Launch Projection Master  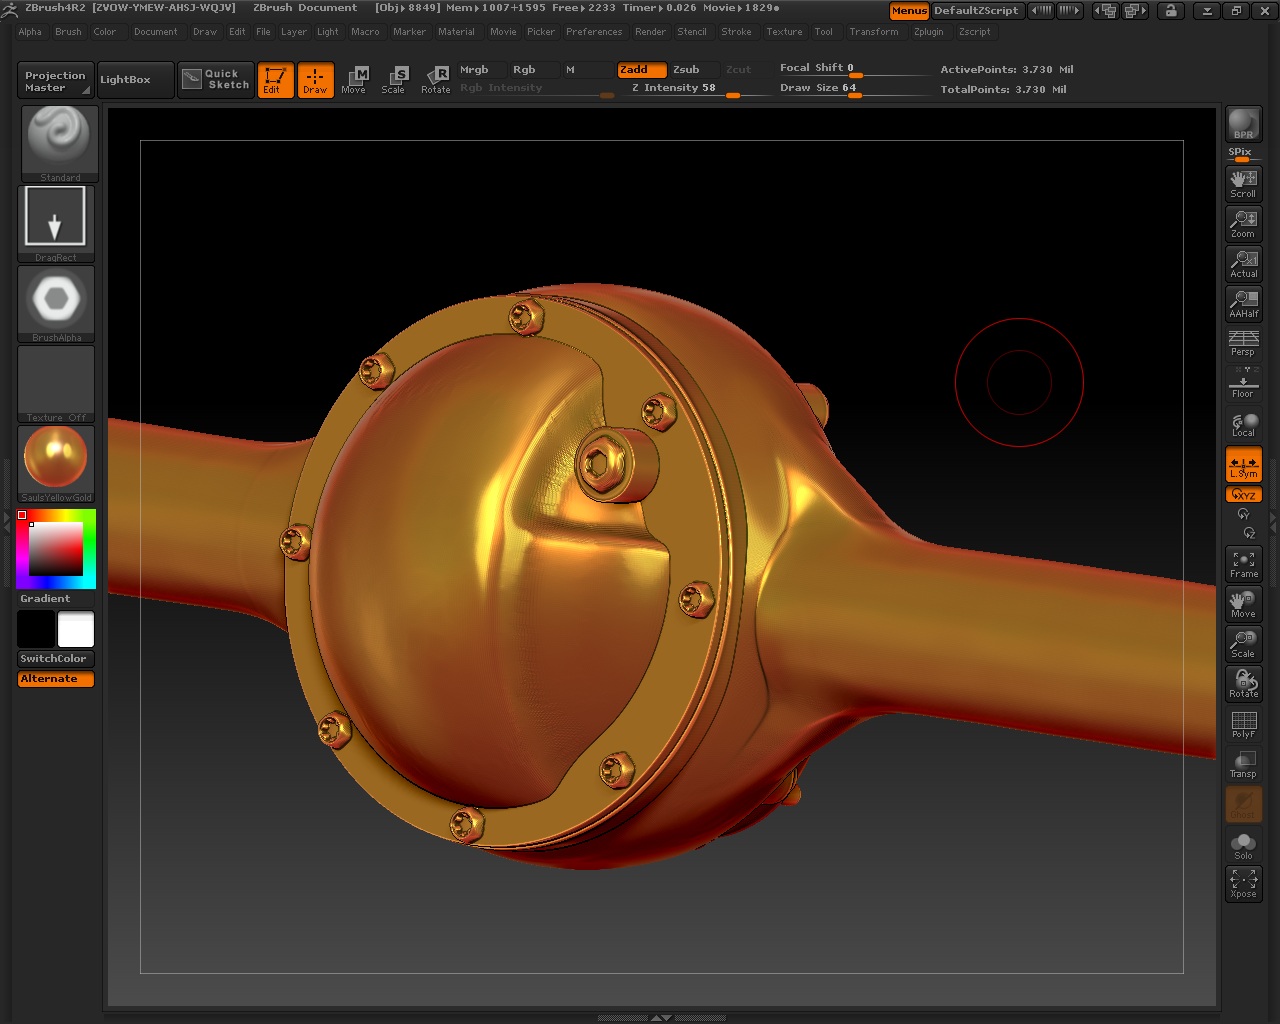[54, 79]
